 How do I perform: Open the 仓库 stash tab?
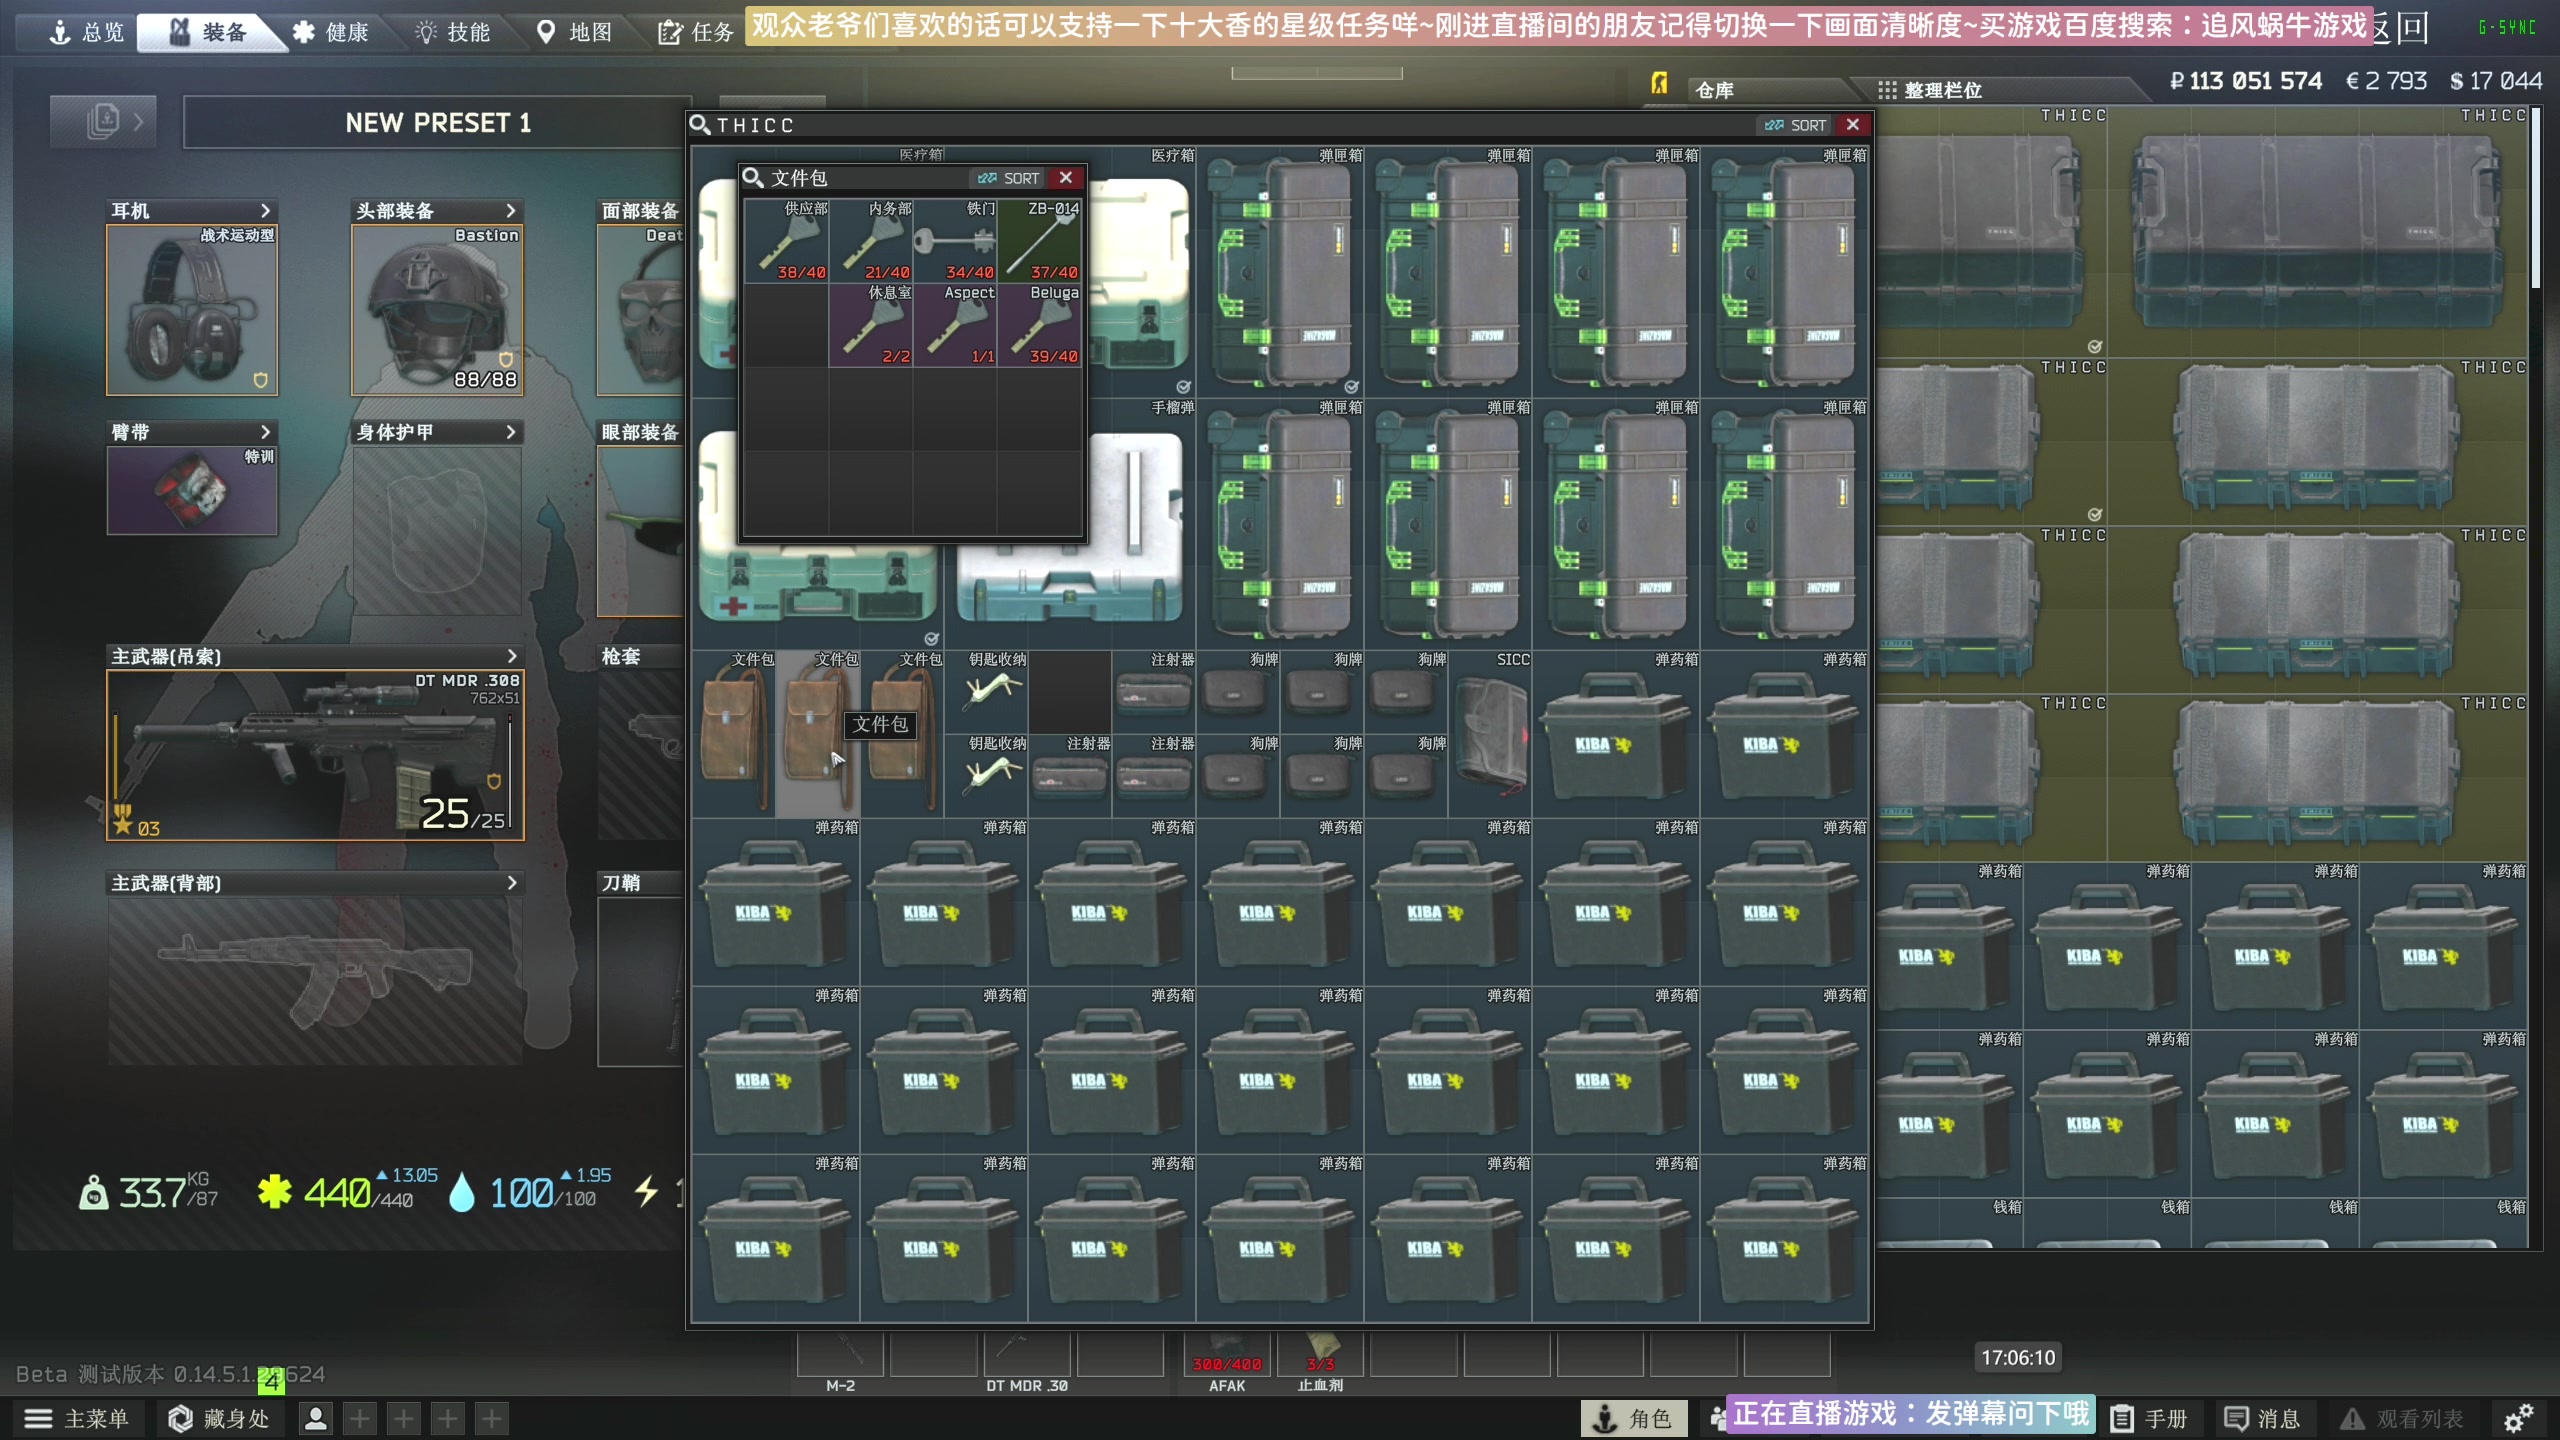[x=1714, y=90]
